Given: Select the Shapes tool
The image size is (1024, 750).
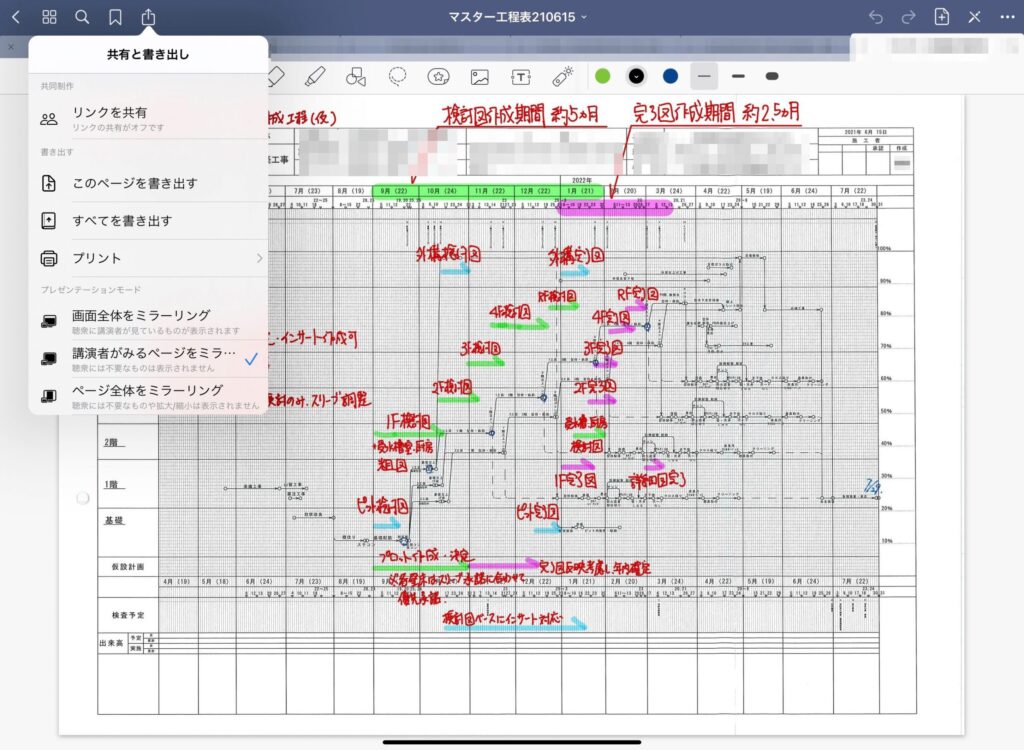Looking at the screenshot, I should tap(356, 76).
